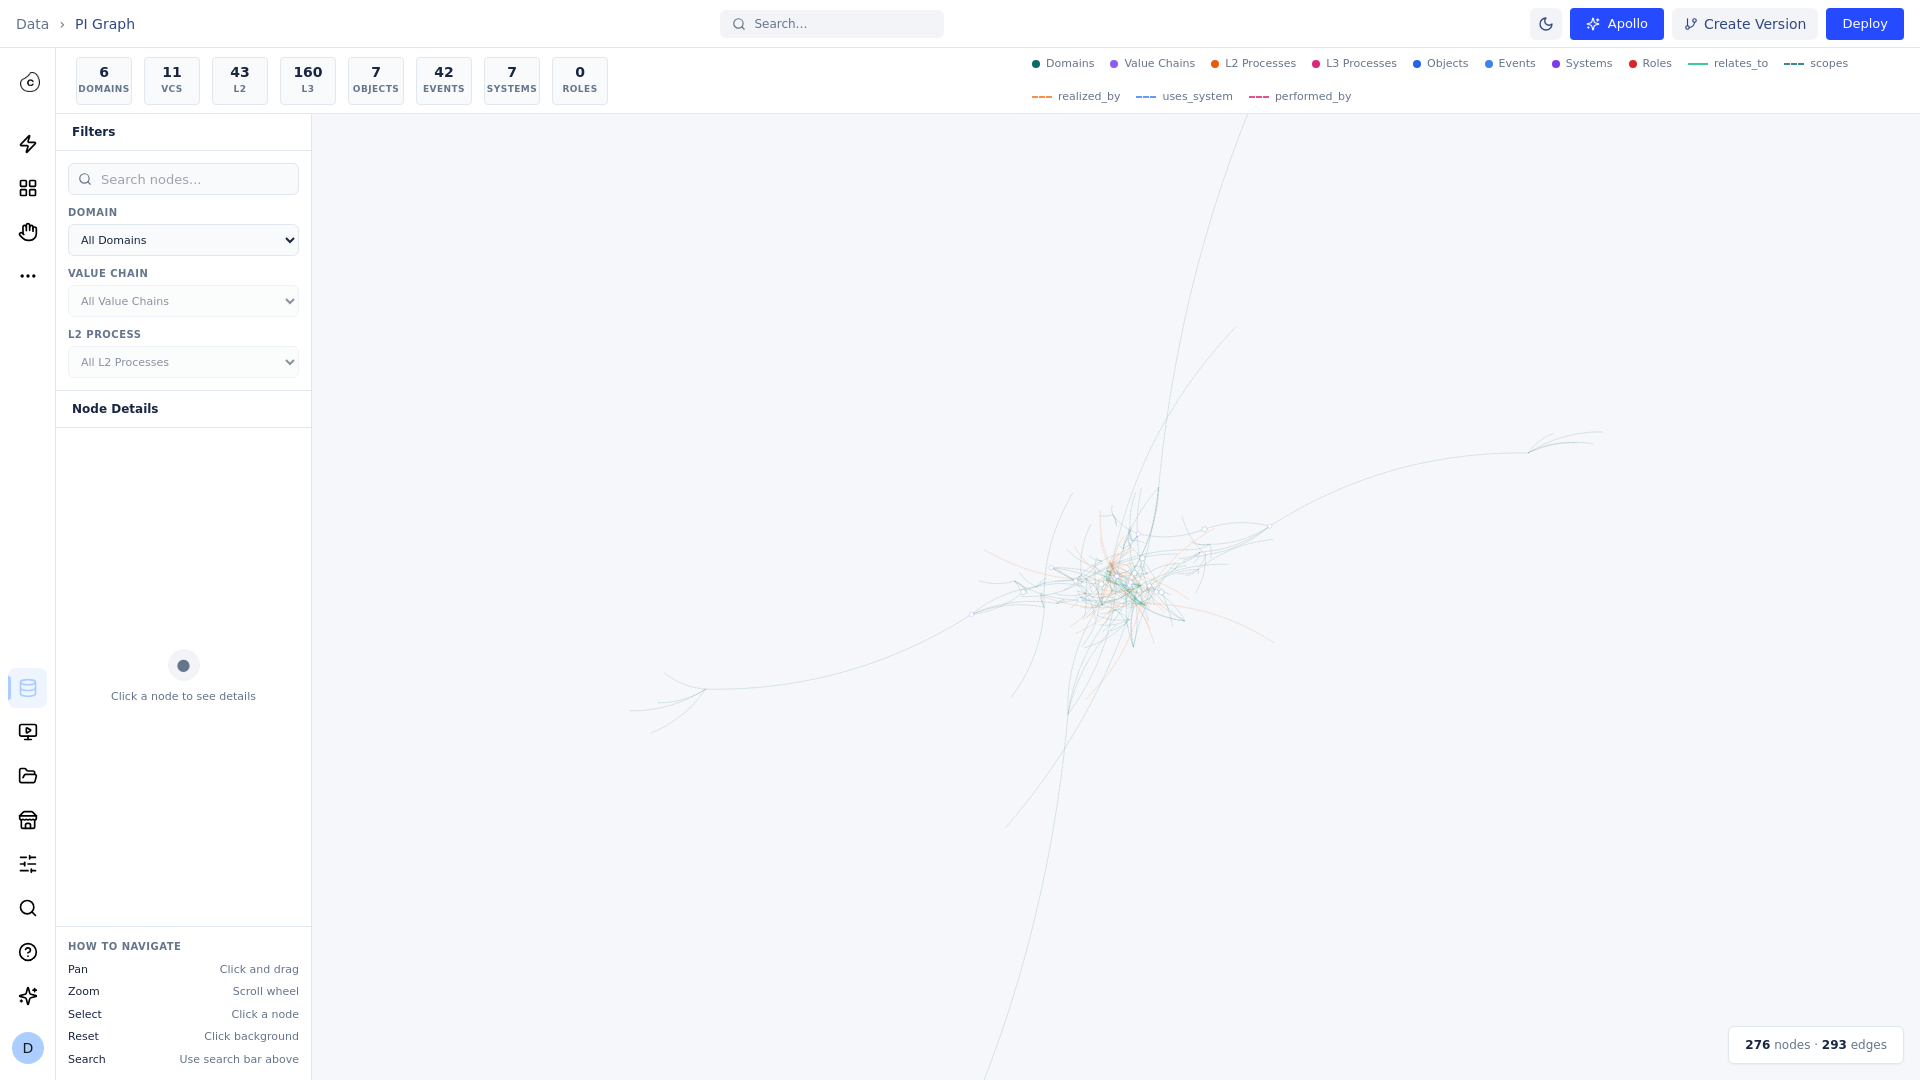Click the 7 Systems stat card
The image size is (1920, 1080).
[512, 81]
